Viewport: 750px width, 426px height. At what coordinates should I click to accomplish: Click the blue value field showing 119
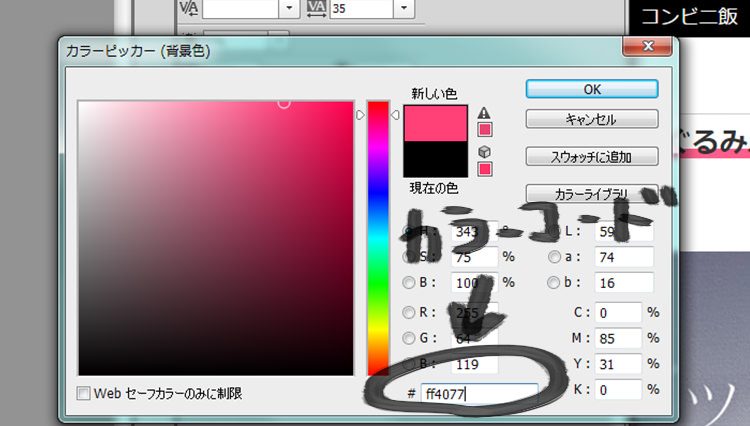pyautogui.click(x=474, y=364)
